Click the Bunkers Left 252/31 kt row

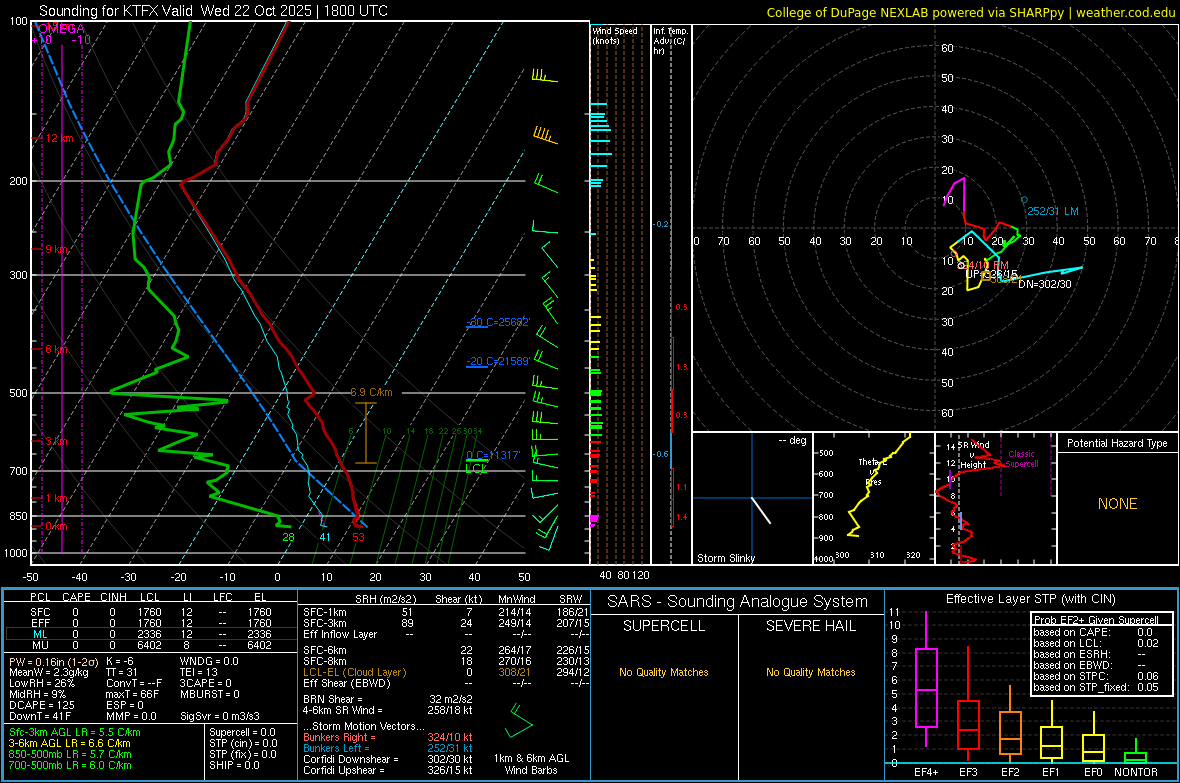pos(388,748)
